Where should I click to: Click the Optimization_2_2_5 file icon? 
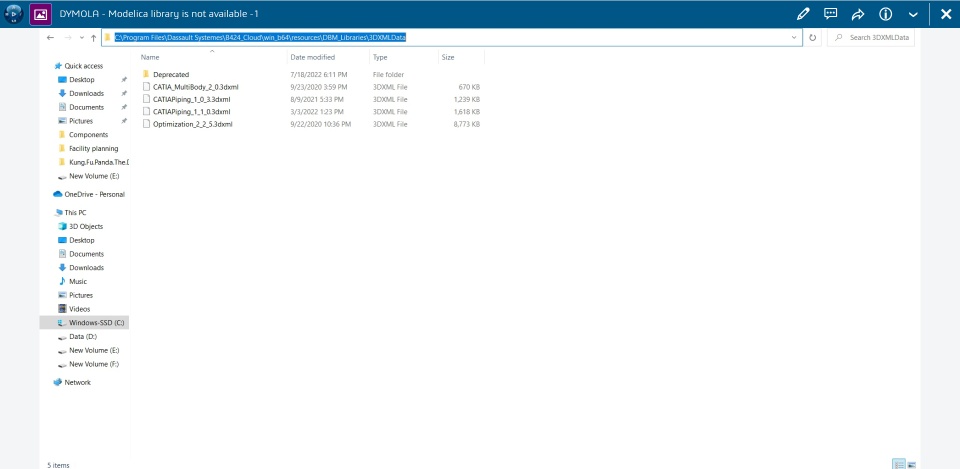tap(146, 124)
